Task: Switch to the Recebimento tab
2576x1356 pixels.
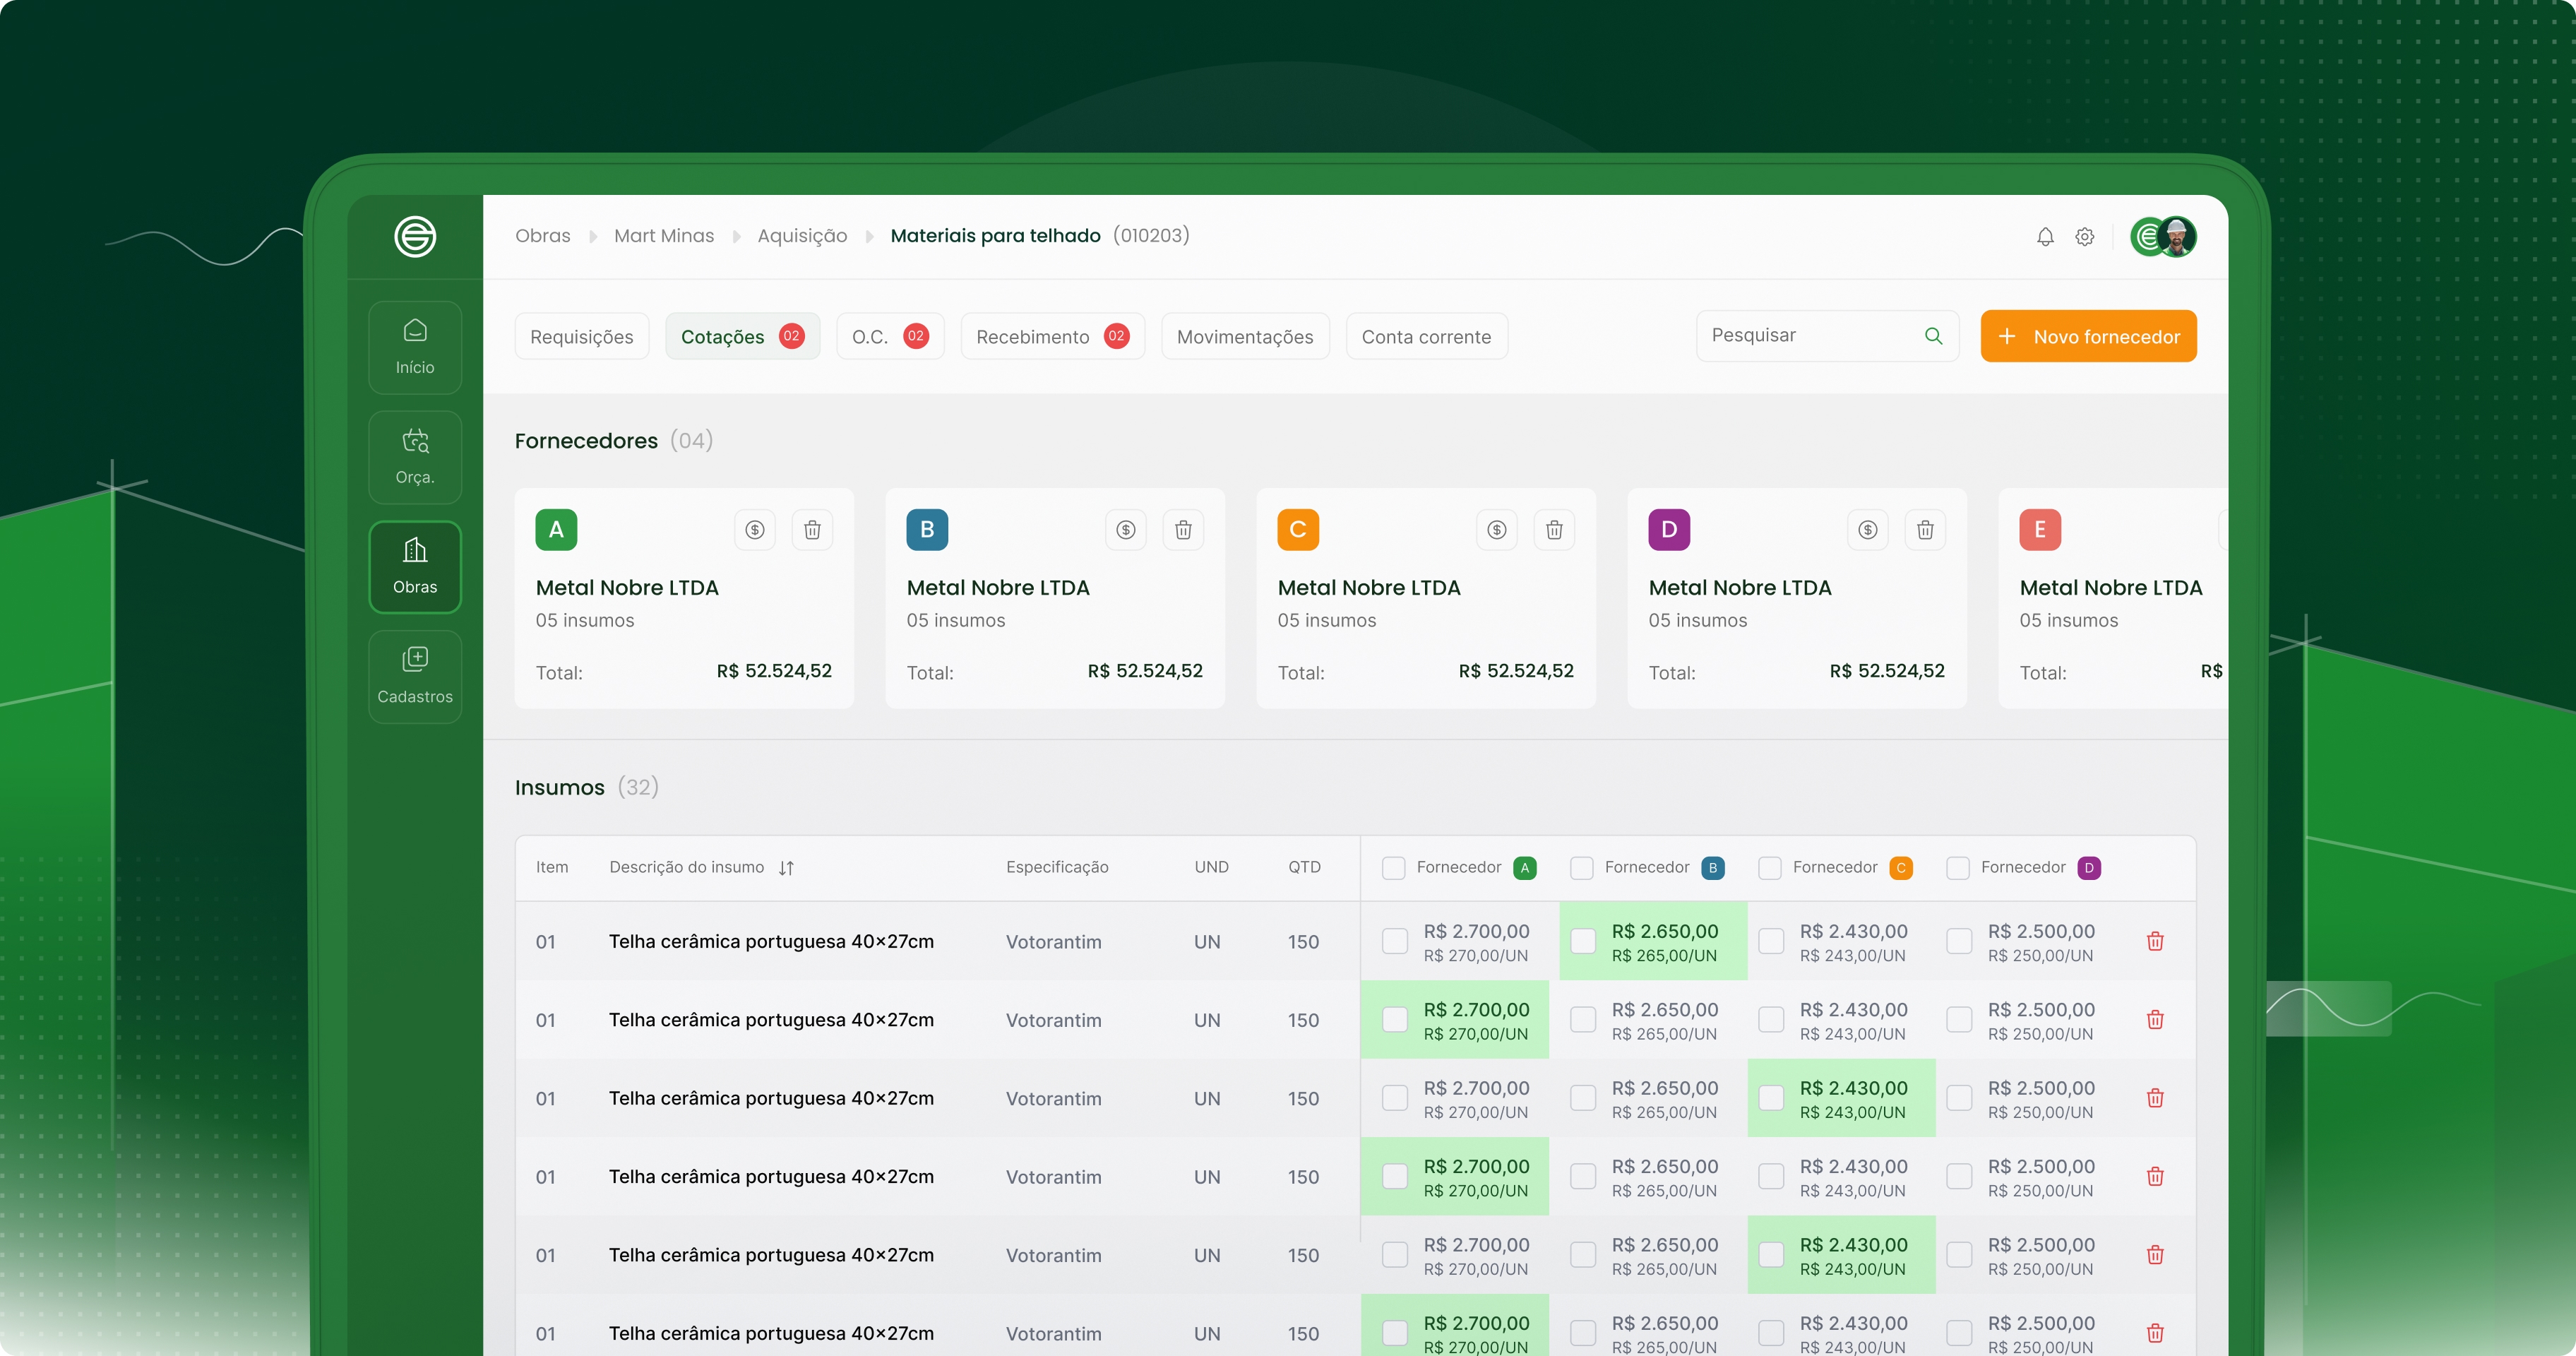Action: tap(1053, 336)
